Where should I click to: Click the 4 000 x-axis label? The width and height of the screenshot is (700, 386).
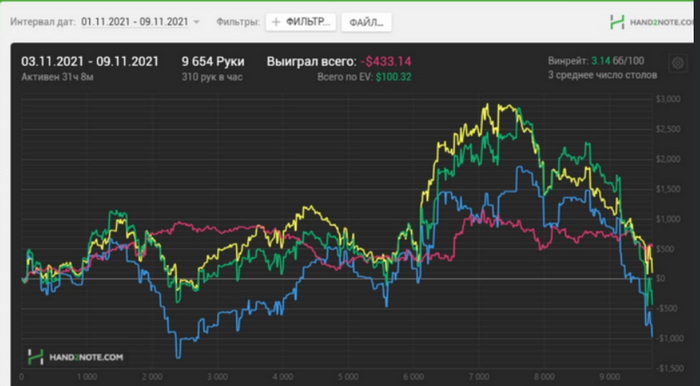click(x=283, y=377)
